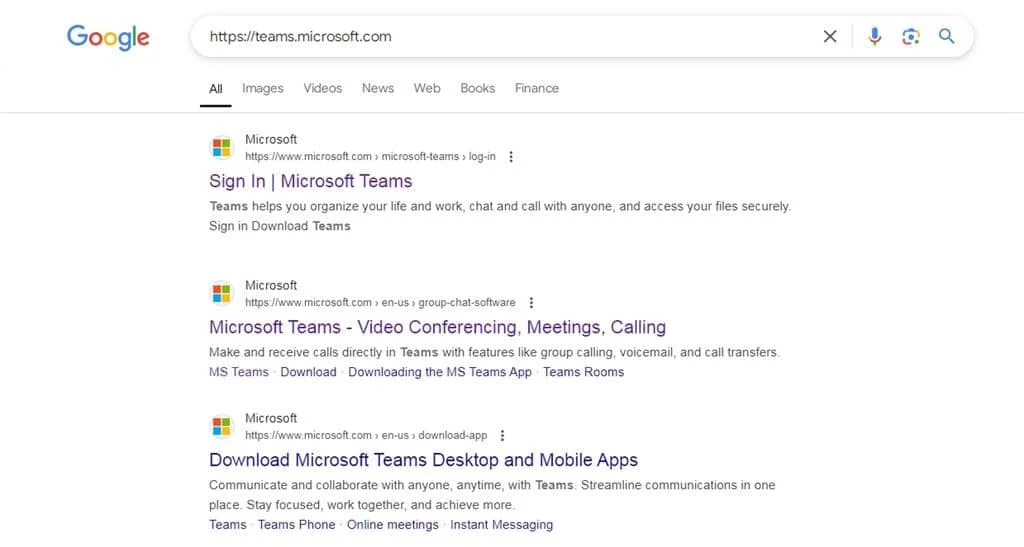
Task: Open the Download sitelink
Action: pos(308,372)
